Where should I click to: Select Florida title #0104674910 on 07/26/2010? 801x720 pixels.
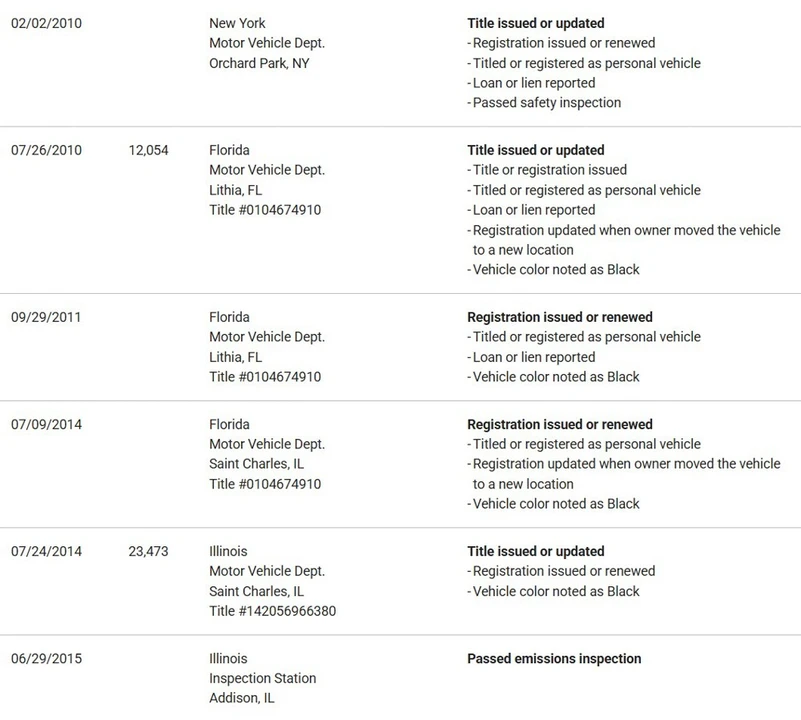[265, 210]
